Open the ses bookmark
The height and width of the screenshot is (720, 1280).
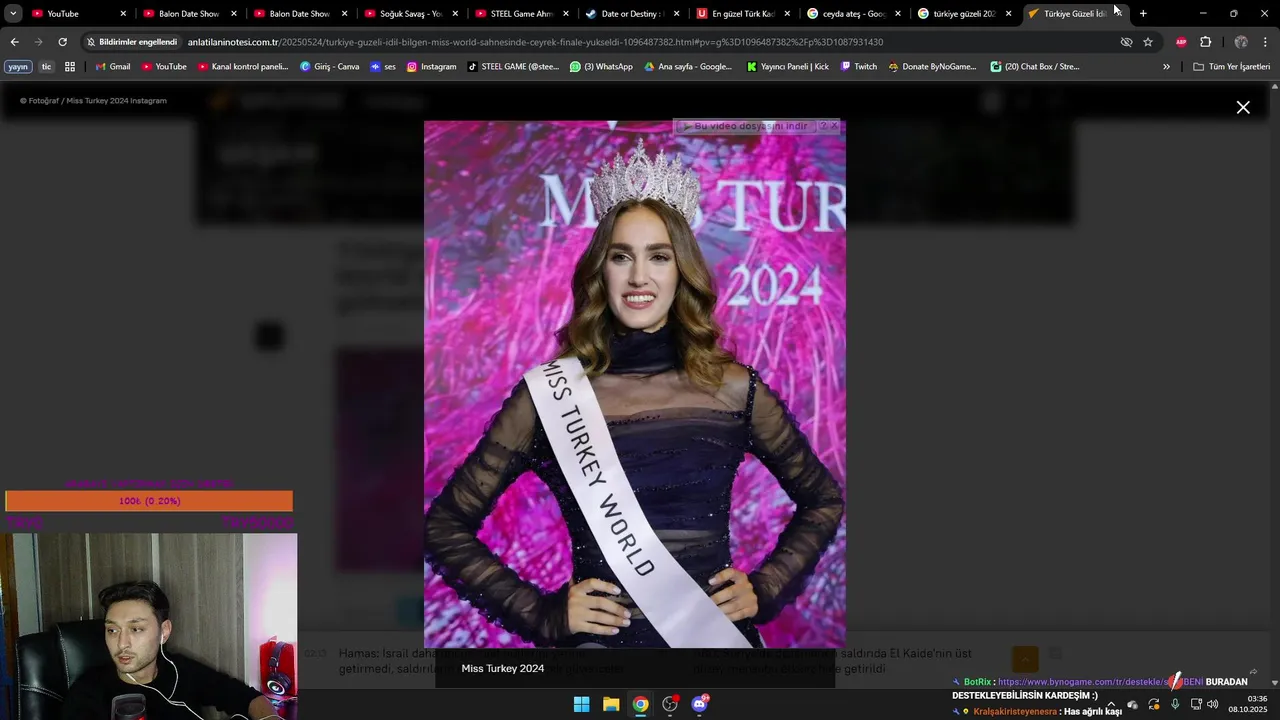(x=383, y=67)
